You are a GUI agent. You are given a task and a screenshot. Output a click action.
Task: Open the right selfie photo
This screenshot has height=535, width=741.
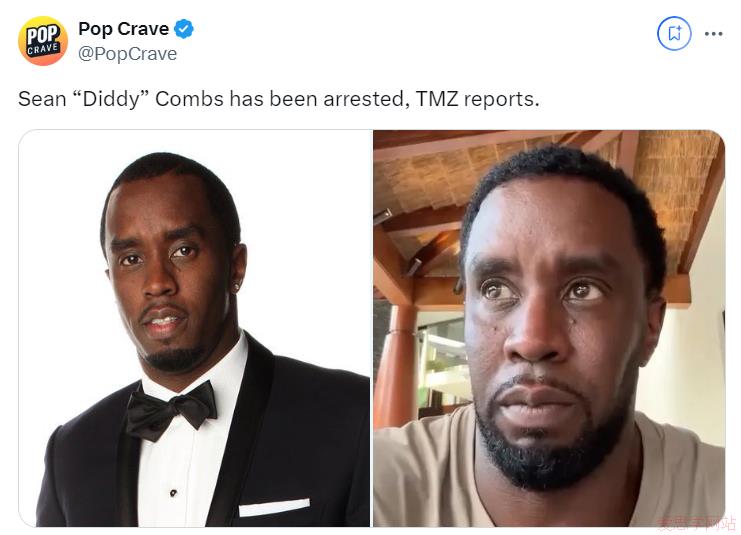pos(549,328)
